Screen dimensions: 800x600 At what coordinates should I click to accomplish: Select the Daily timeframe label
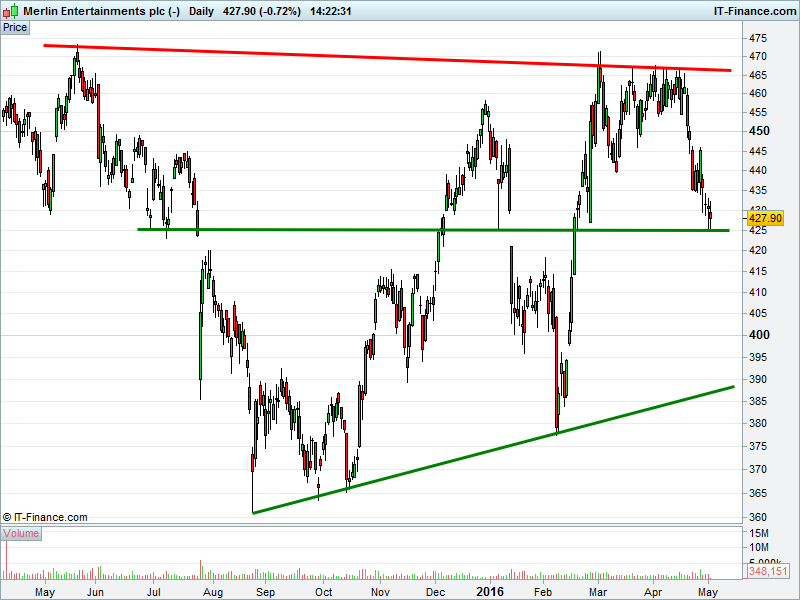tap(201, 11)
